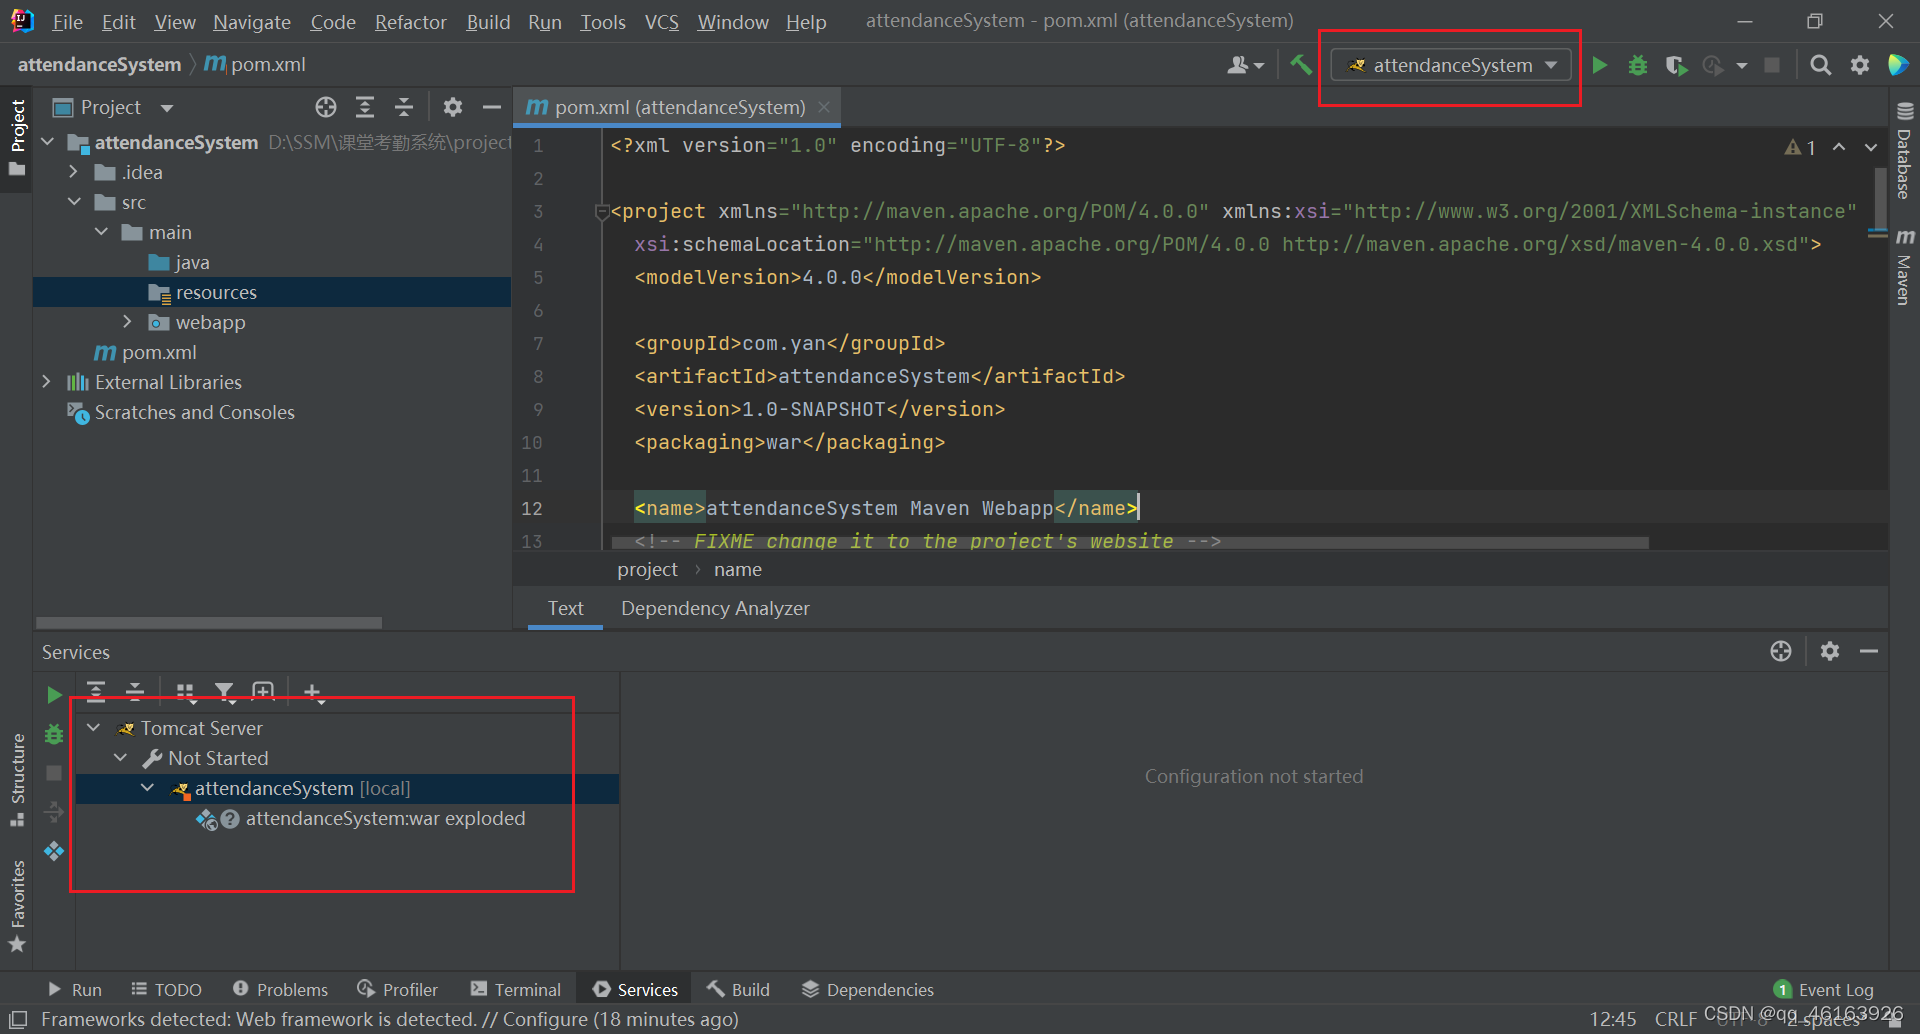1920x1034 pixels.
Task: Click the CRLF line separator in status bar
Action: [1675, 1019]
